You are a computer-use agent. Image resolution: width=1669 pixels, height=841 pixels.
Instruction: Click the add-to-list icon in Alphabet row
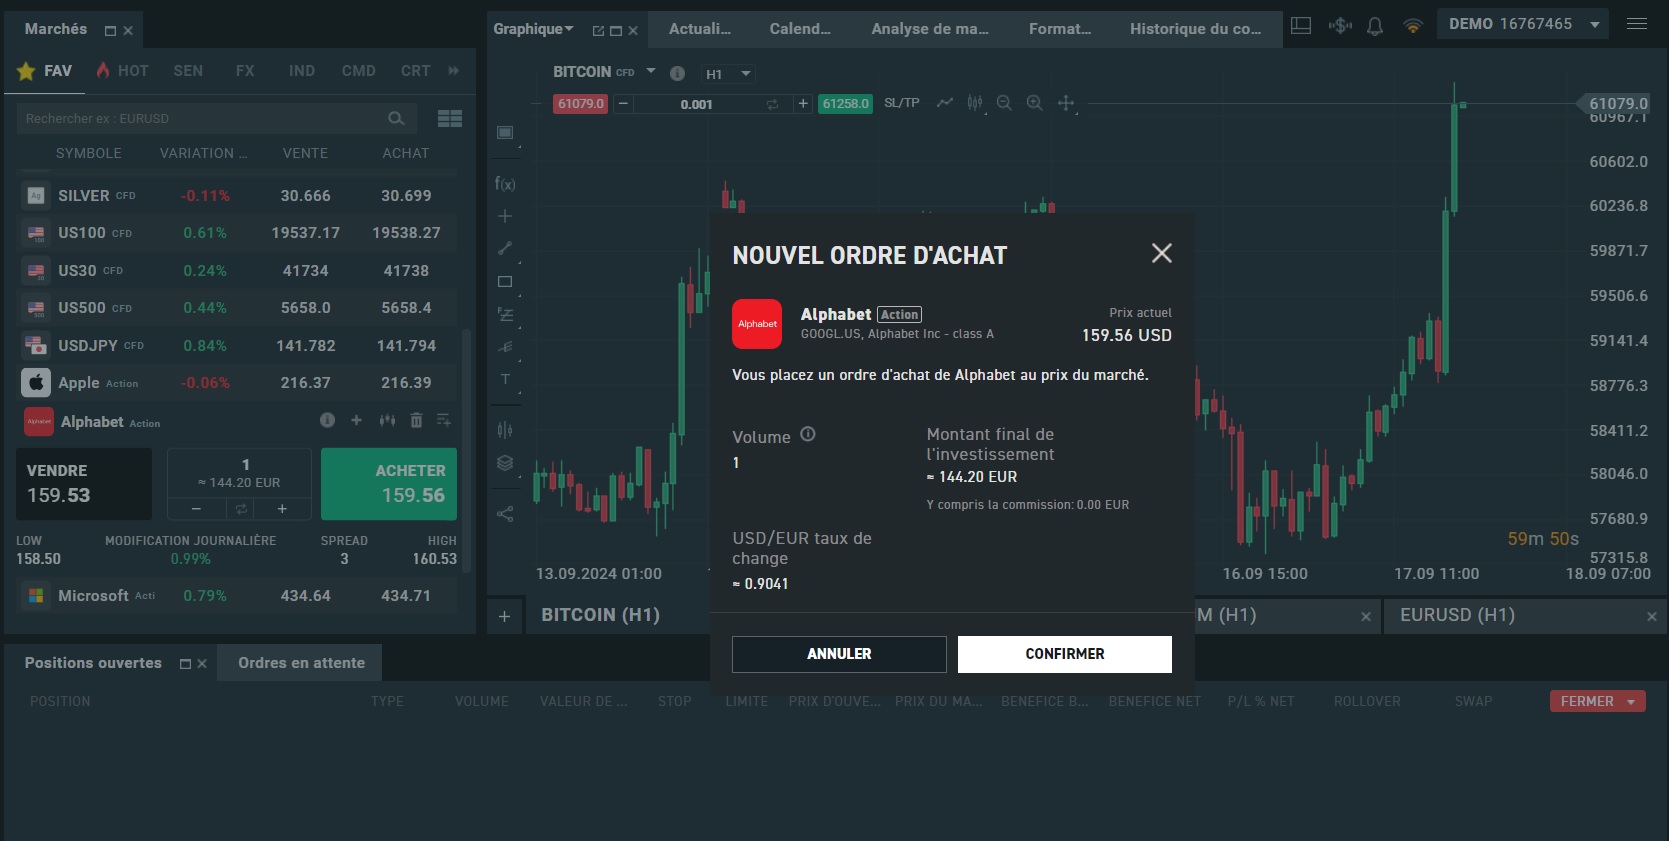pos(444,420)
